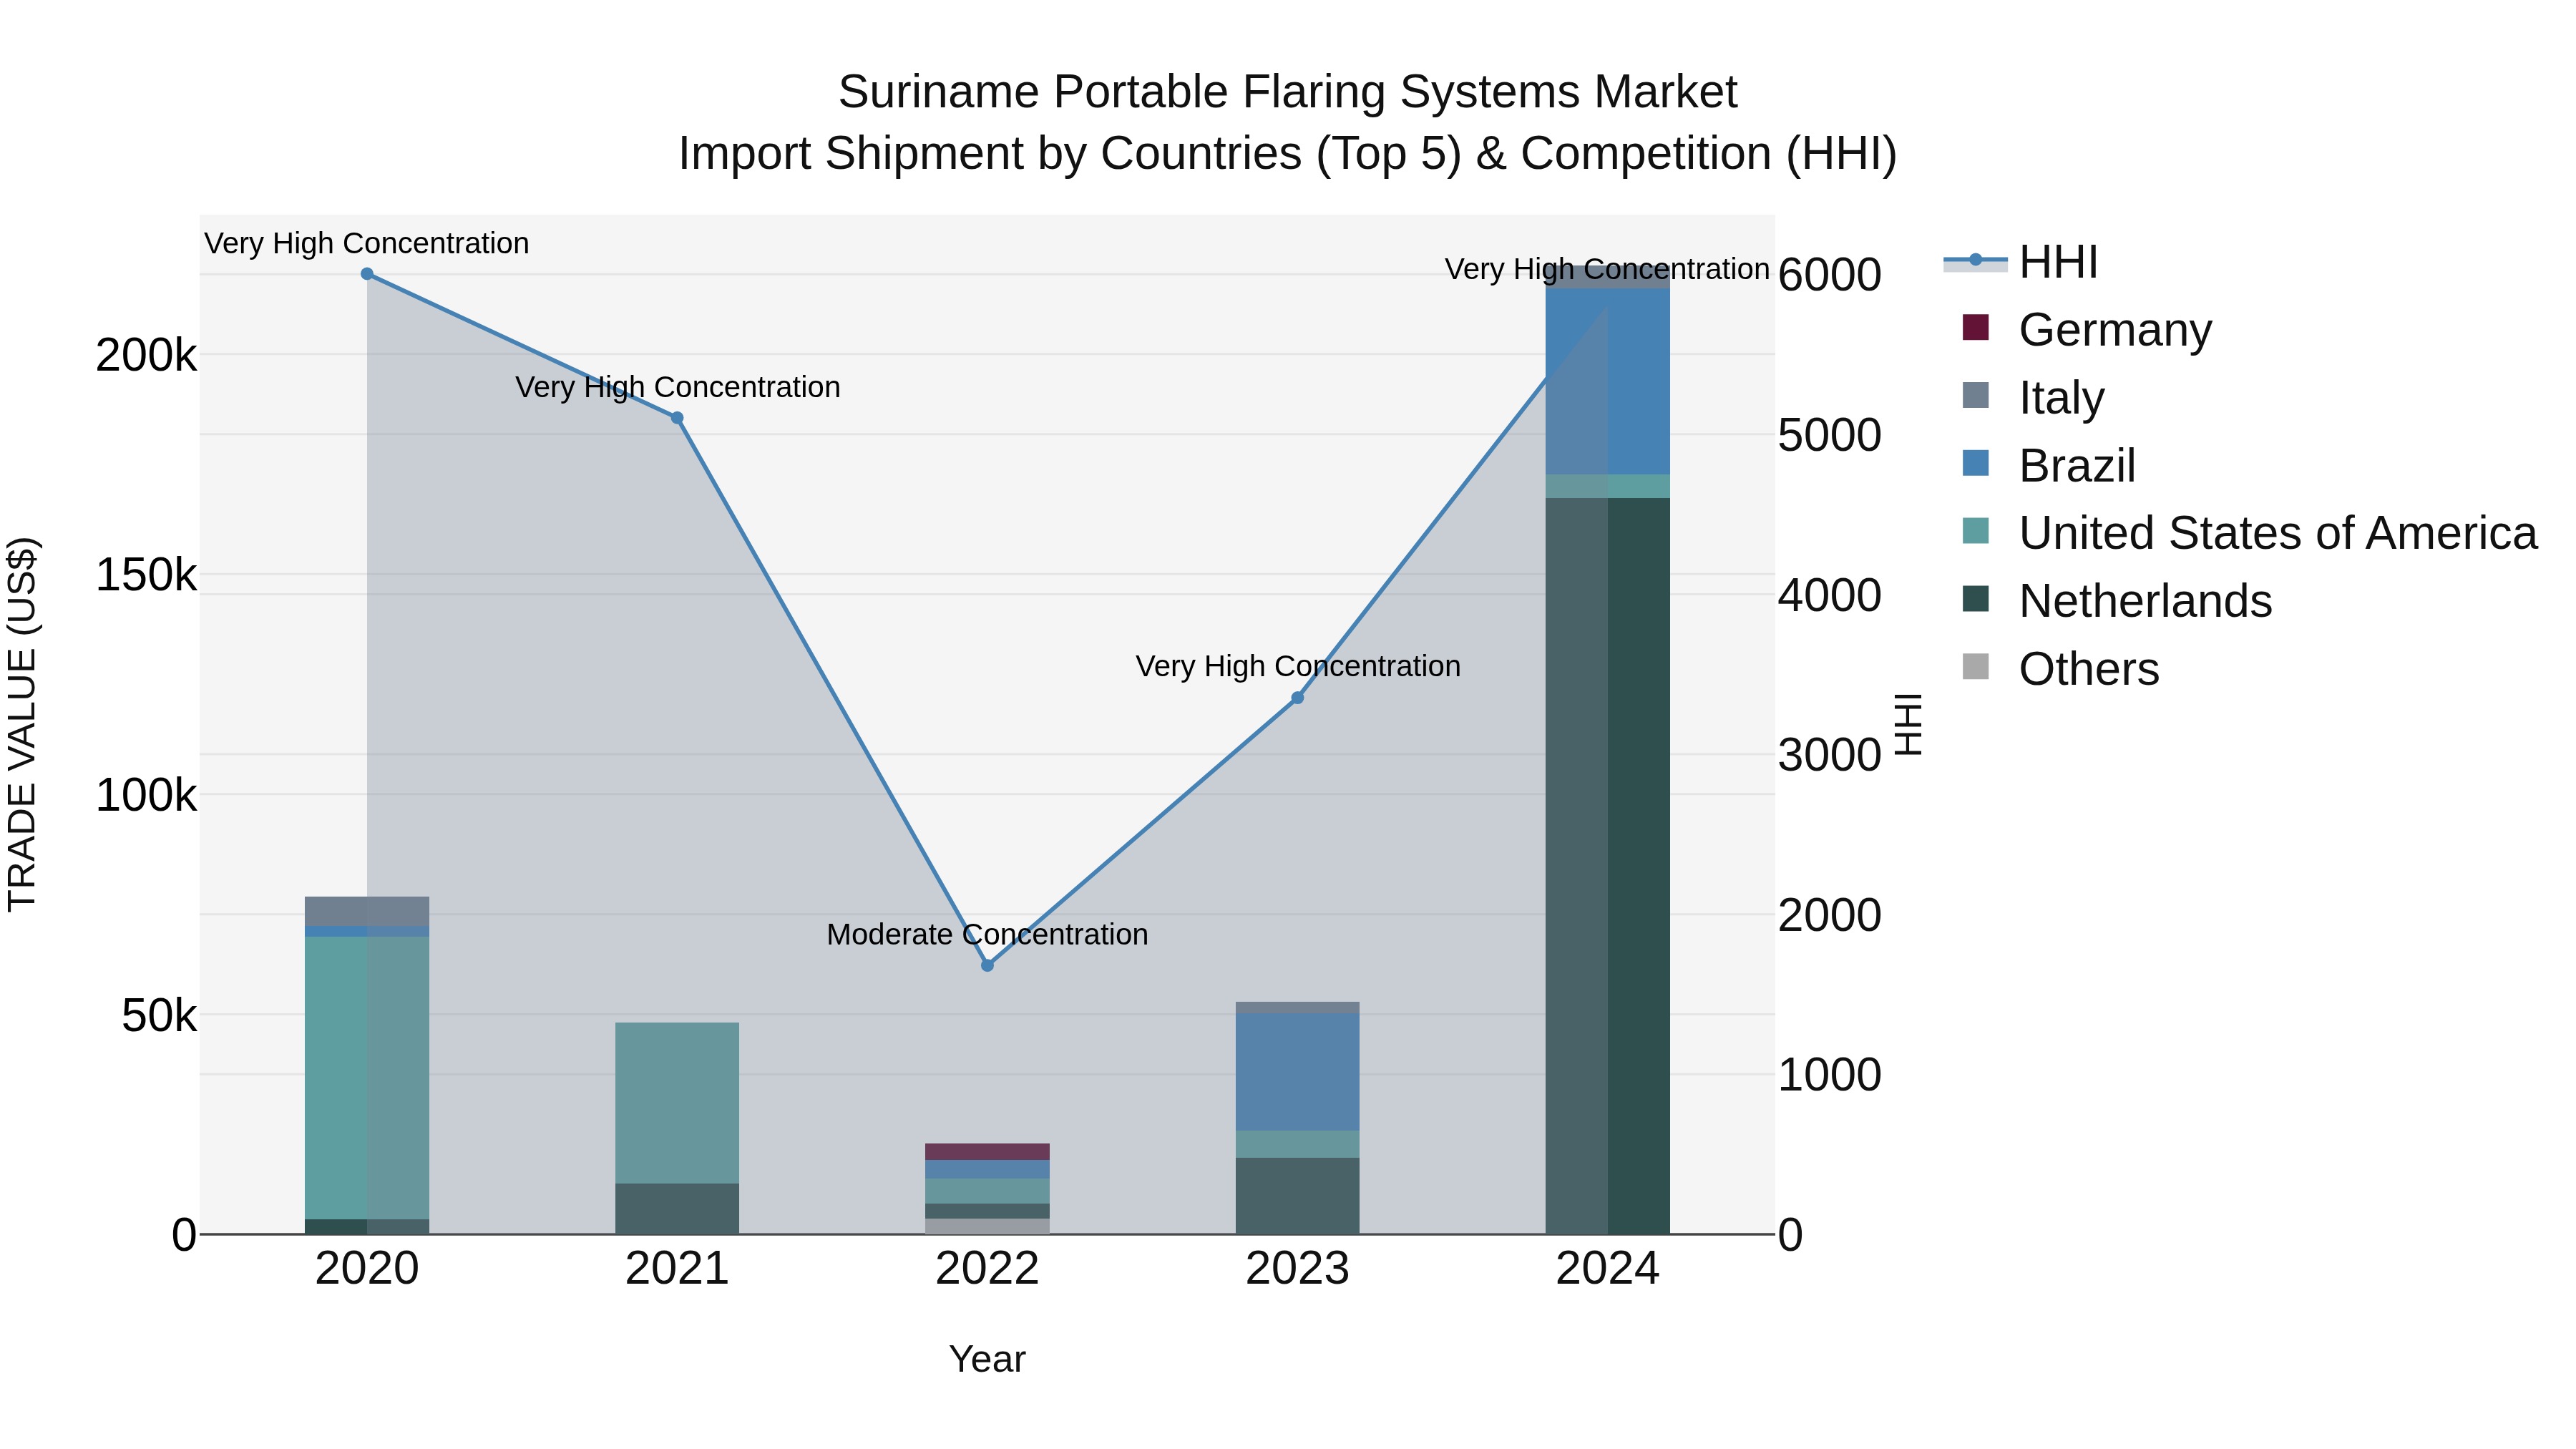Screen dimensions: 2576x1449
Task: Click the 2024 Brazil bar segment
Action: [x=1607, y=381]
